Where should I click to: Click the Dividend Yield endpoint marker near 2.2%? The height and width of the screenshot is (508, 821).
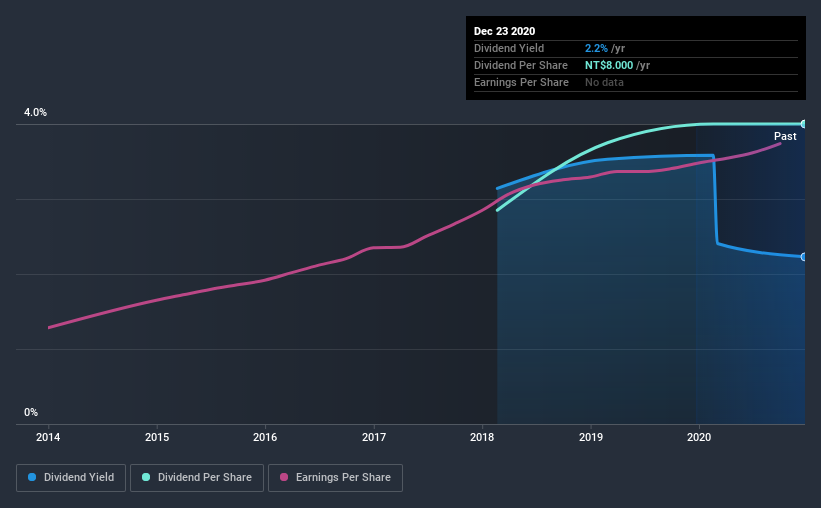click(804, 257)
